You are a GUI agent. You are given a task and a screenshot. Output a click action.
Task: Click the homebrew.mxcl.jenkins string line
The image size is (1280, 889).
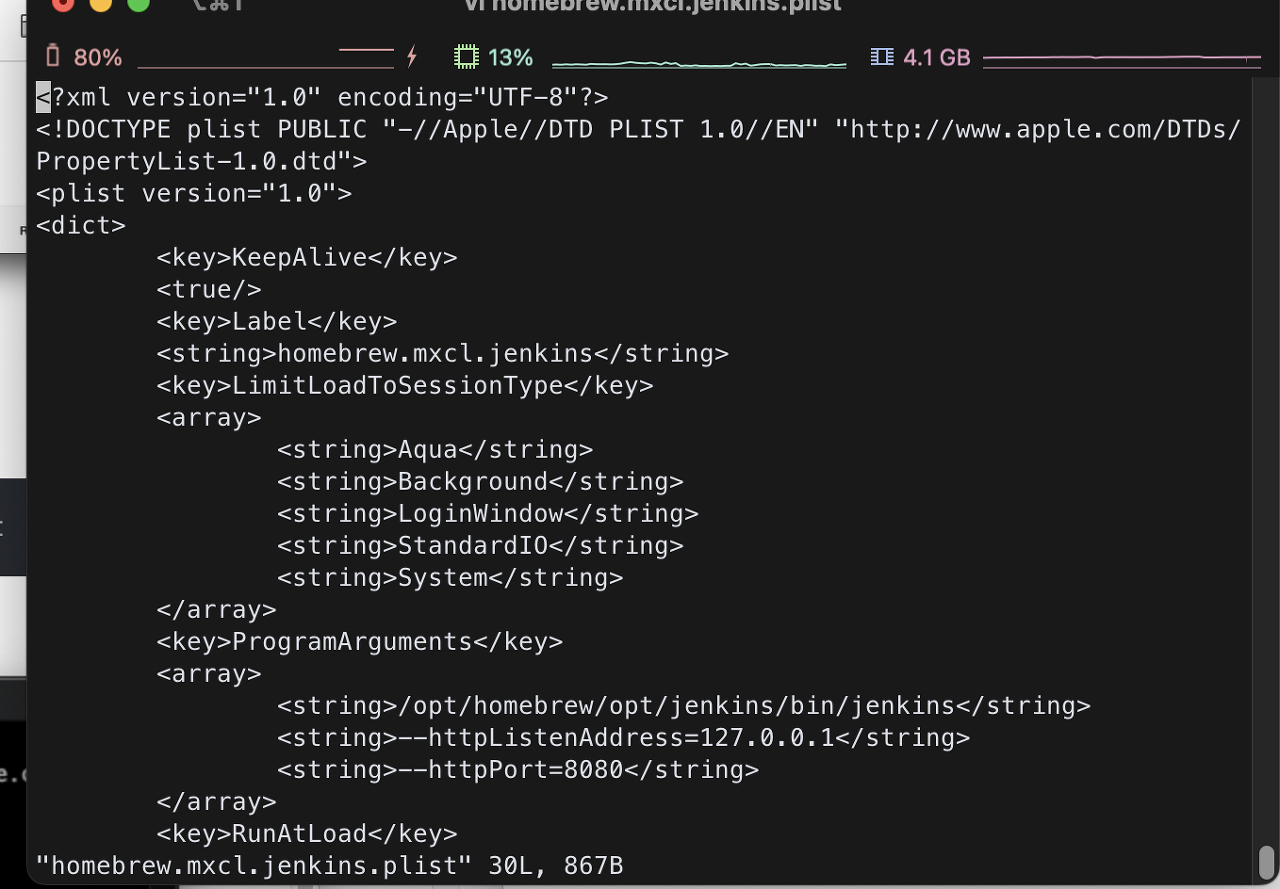tap(442, 353)
